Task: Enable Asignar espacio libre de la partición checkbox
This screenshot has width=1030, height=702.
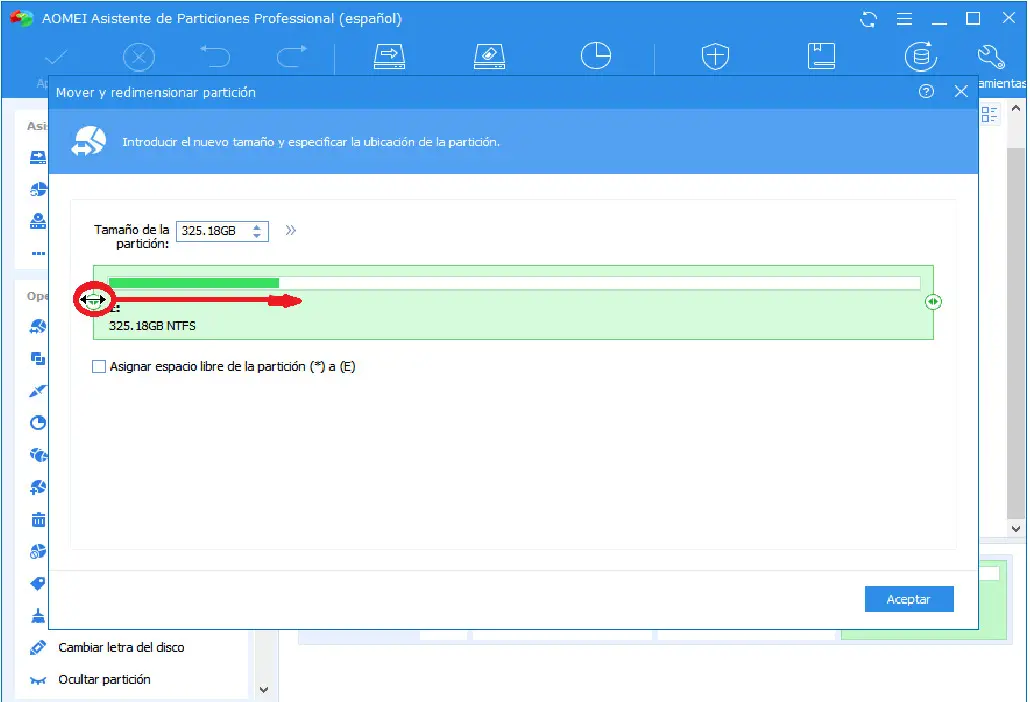Action: click(x=99, y=366)
